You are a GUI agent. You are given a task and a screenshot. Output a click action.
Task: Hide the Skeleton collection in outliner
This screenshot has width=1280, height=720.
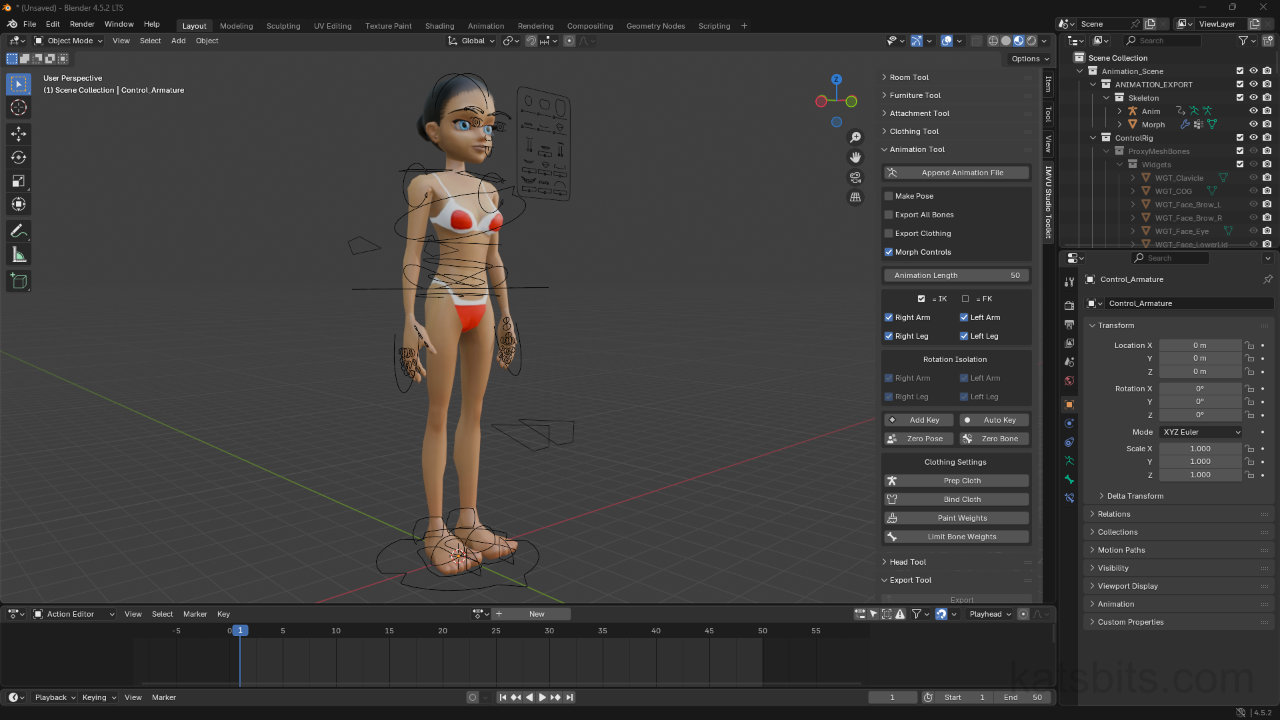[1253, 98]
